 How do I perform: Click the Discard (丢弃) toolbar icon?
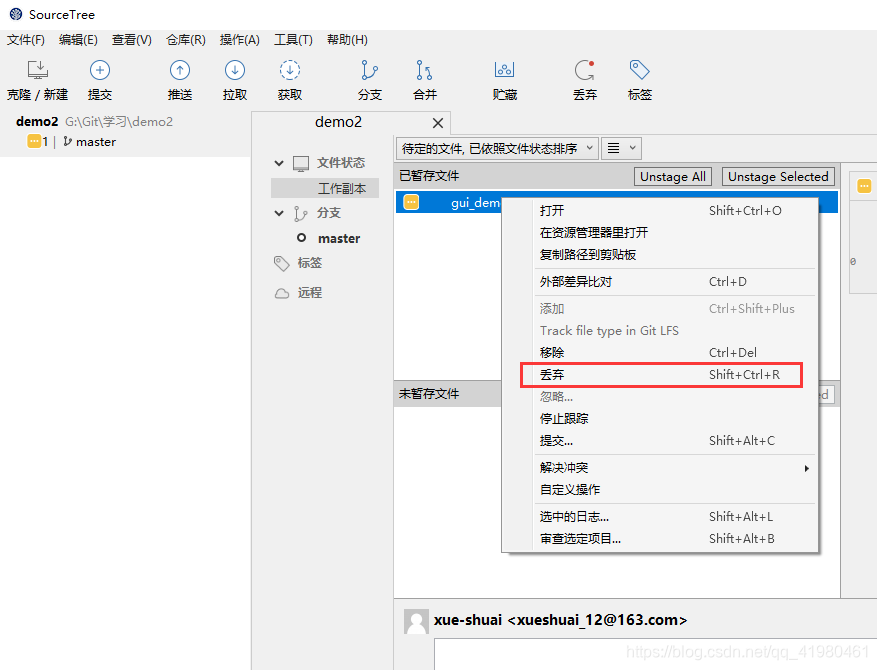click(585, 70)
